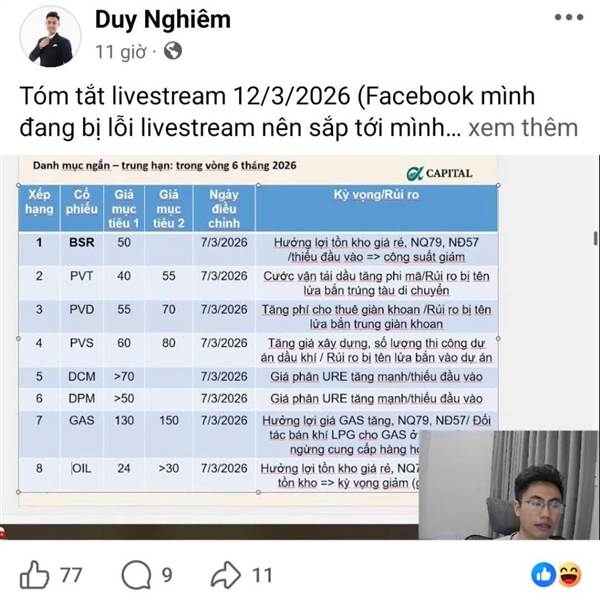The width and height of the screenshot is (600, 600).
Task: Click the Alpha Capital logo on slide
Action: pos(439,173)
